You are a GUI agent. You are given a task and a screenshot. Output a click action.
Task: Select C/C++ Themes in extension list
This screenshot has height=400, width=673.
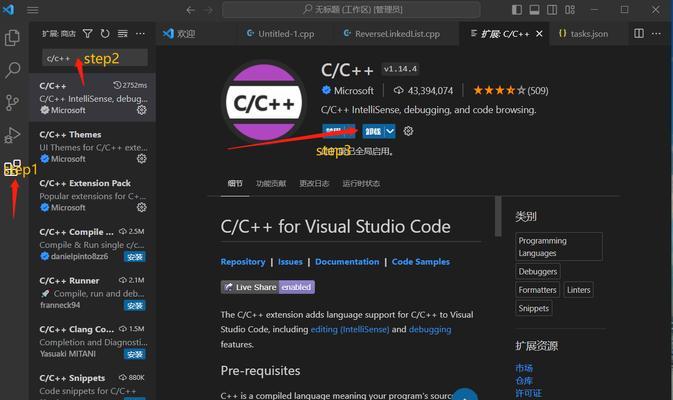coord(92,146)
